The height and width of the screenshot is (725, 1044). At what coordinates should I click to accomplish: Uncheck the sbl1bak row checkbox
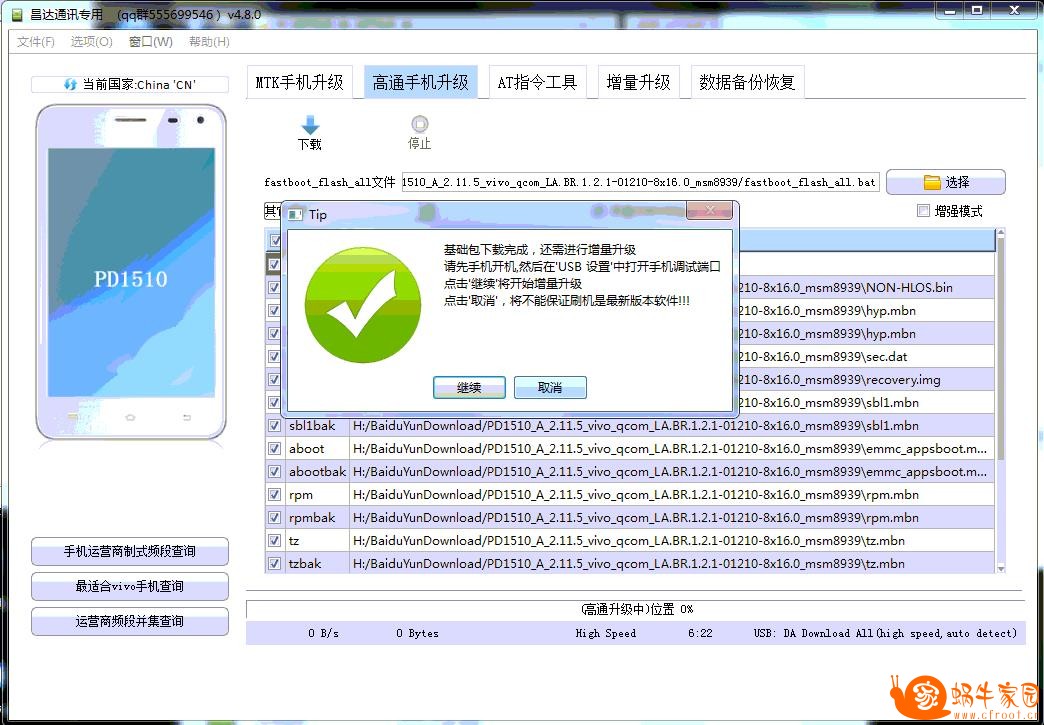point(274,425)
